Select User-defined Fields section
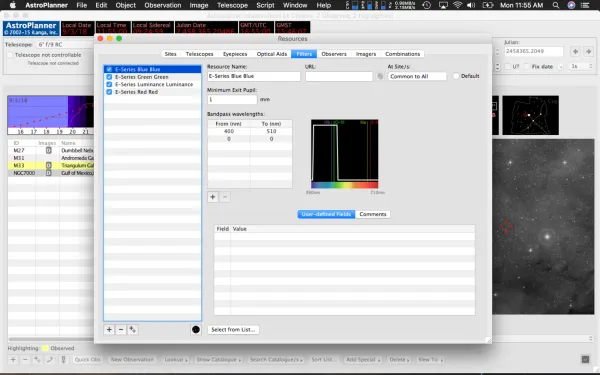Screen dimensions: 600x375 pyautogui.click(x=326, y=214)
